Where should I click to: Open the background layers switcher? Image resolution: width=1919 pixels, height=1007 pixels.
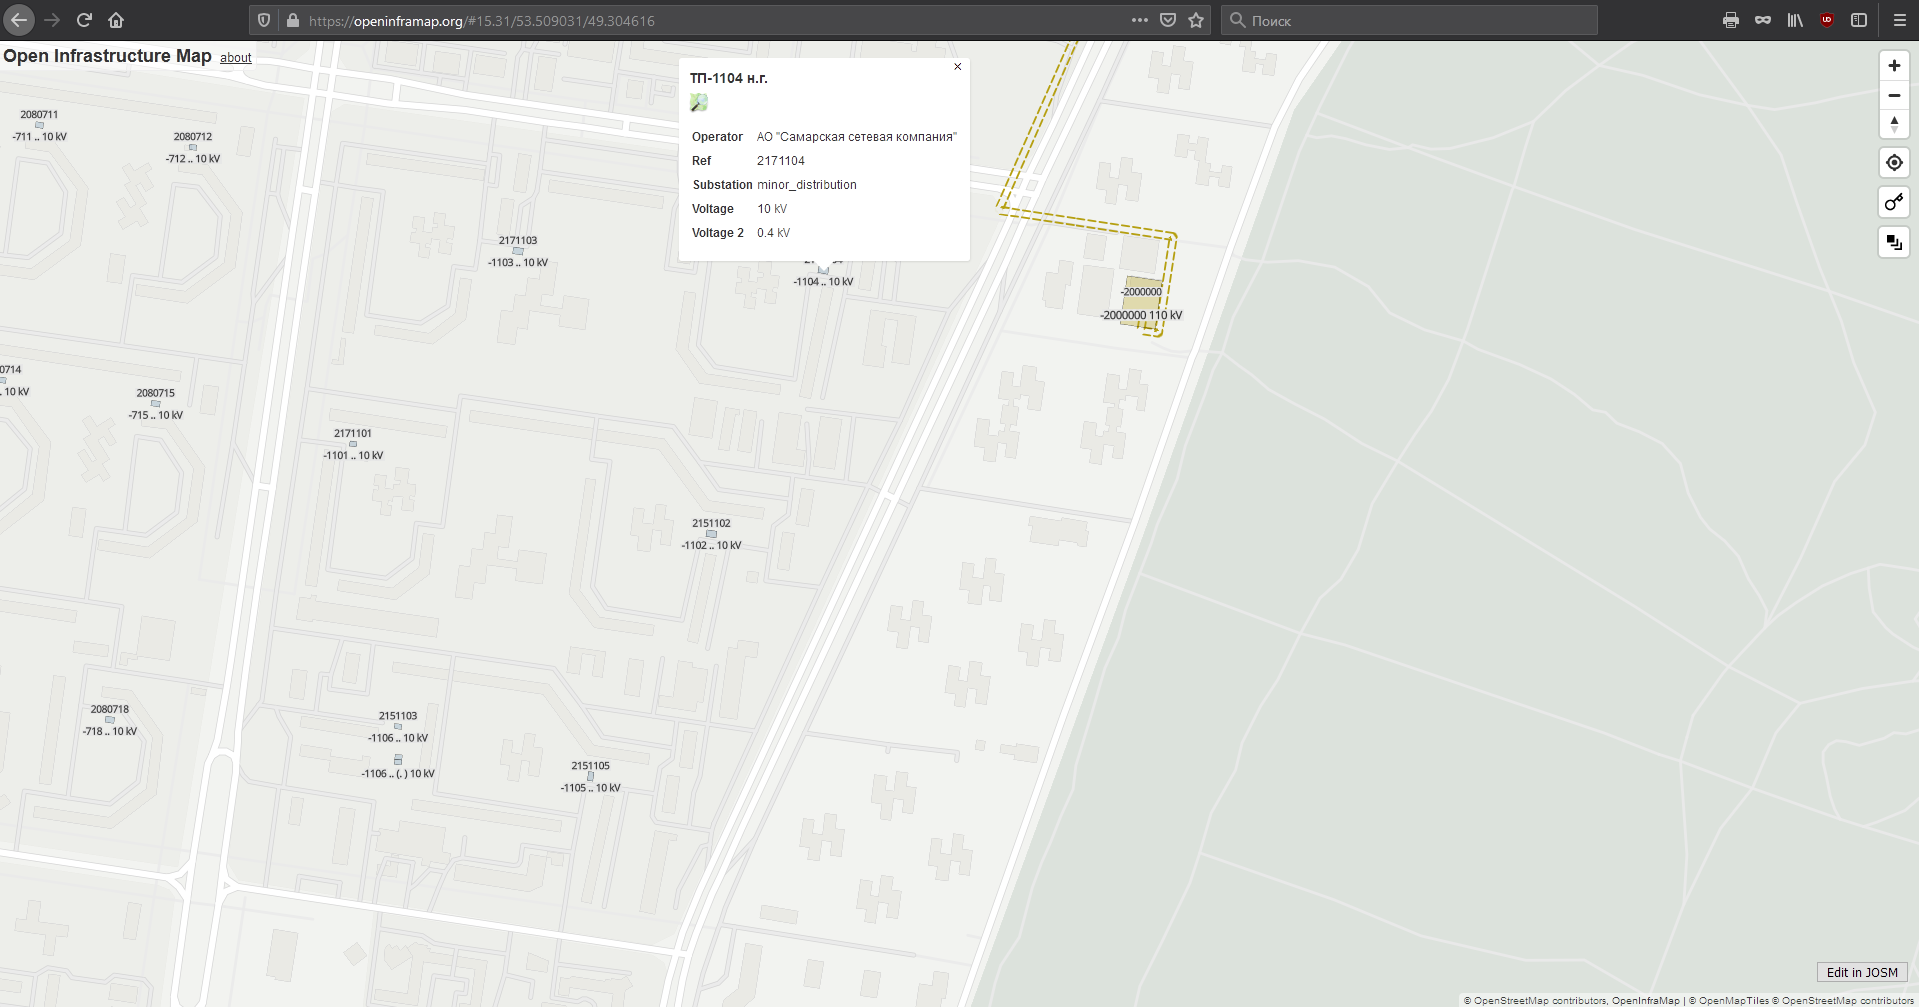1892,241
